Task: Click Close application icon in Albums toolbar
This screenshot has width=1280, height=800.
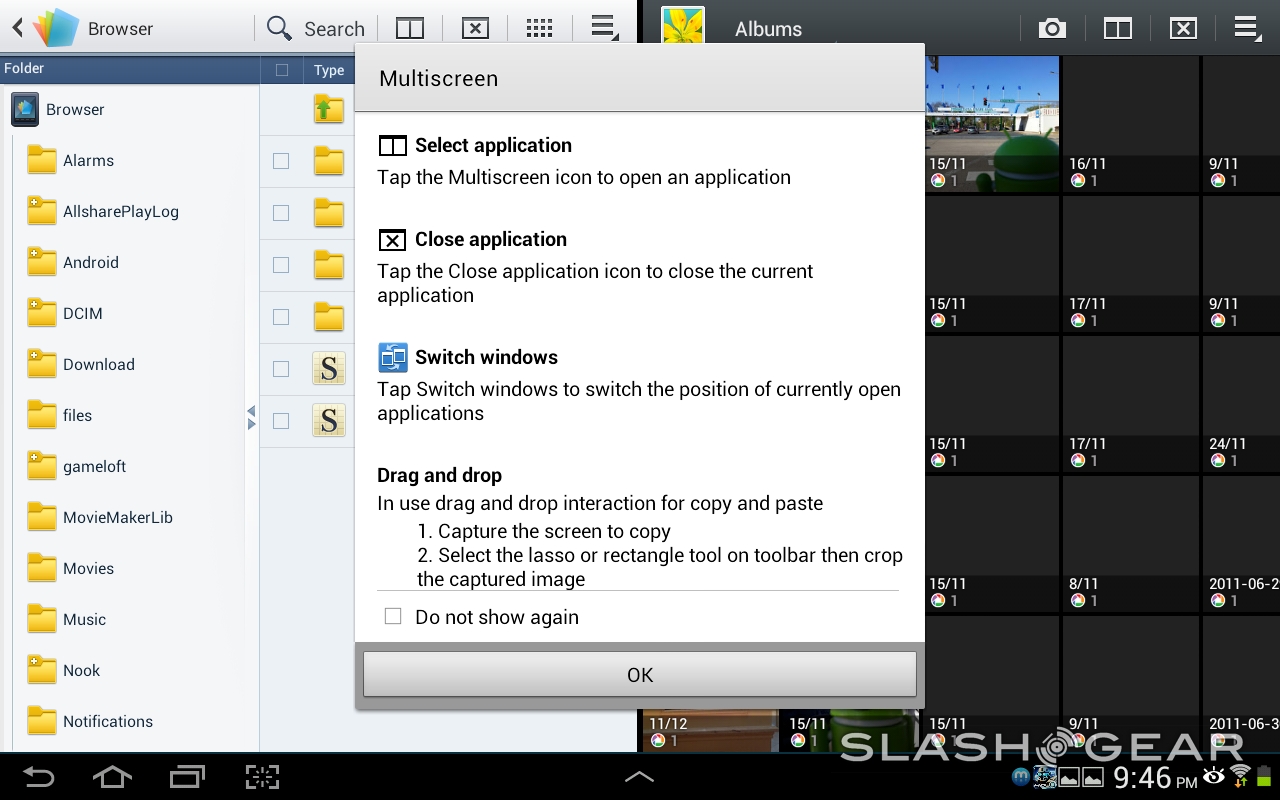Action: click(x=1183, y=29)
